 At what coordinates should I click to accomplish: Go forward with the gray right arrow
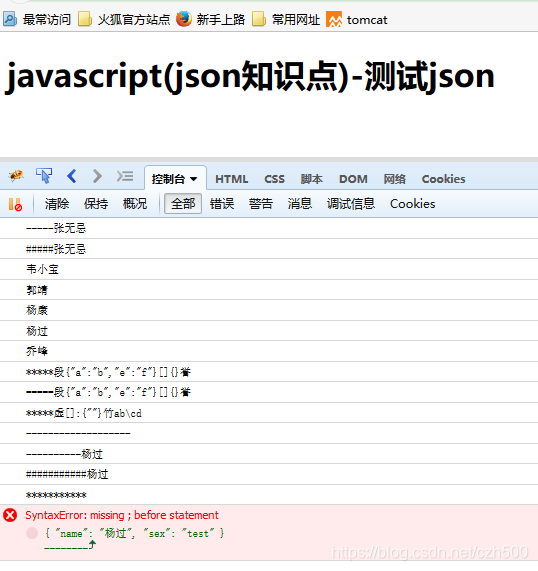[97, 176]
